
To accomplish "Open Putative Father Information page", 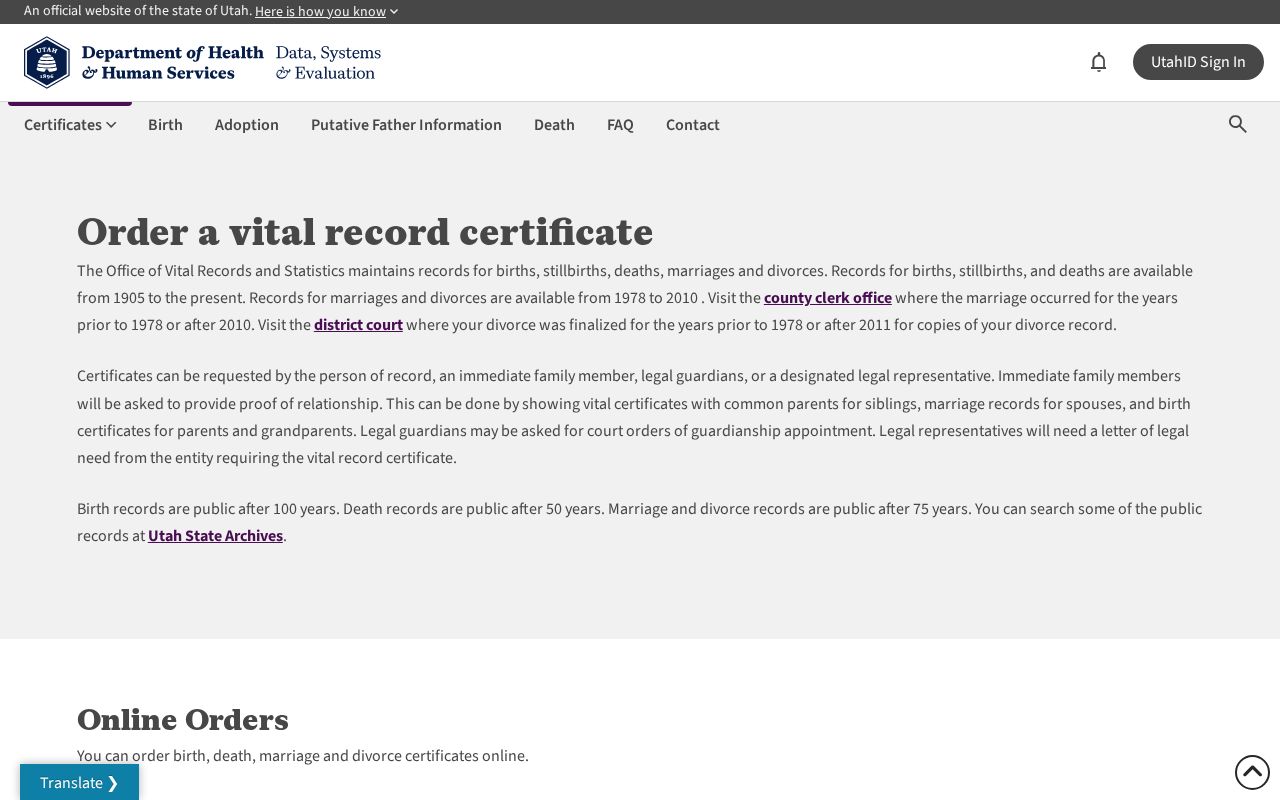I will pos(406,124).
